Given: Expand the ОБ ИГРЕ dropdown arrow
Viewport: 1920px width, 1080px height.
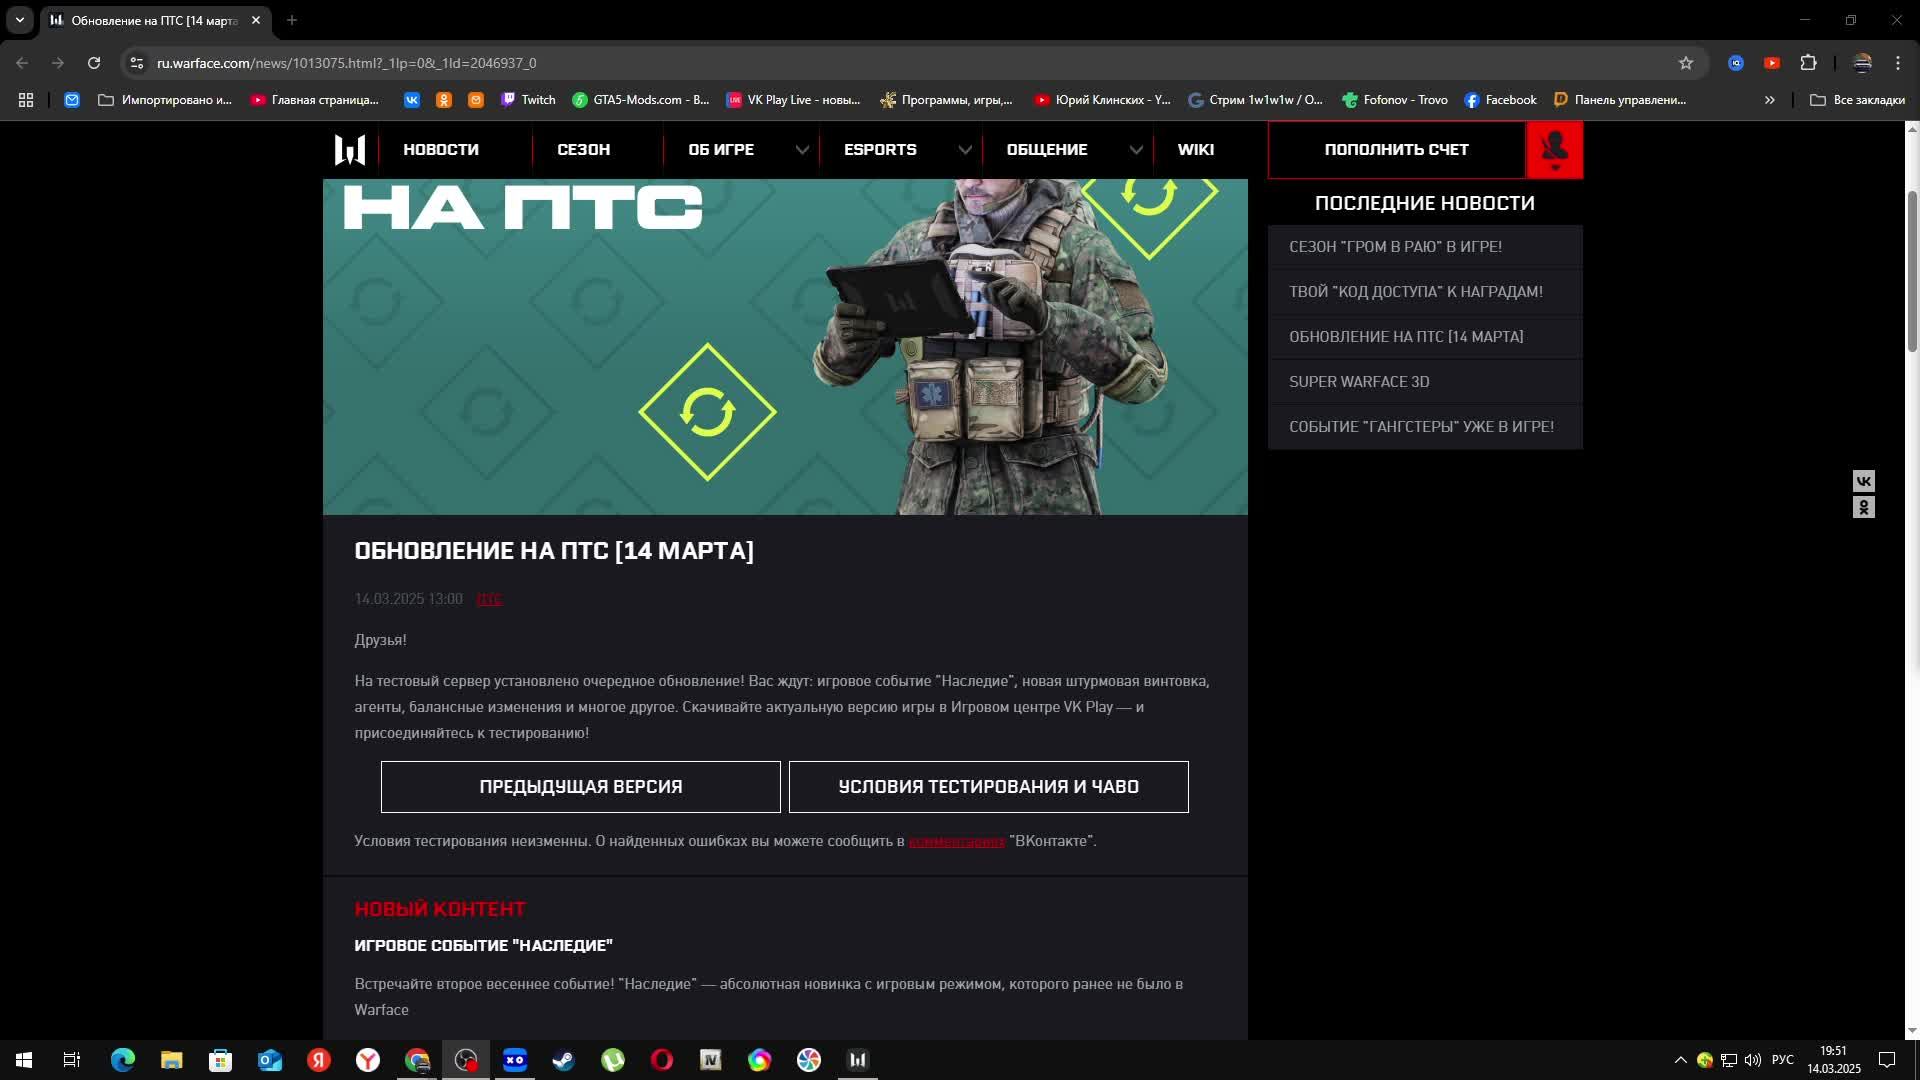Looking at the screenshot, I should [x=802, y=150].
